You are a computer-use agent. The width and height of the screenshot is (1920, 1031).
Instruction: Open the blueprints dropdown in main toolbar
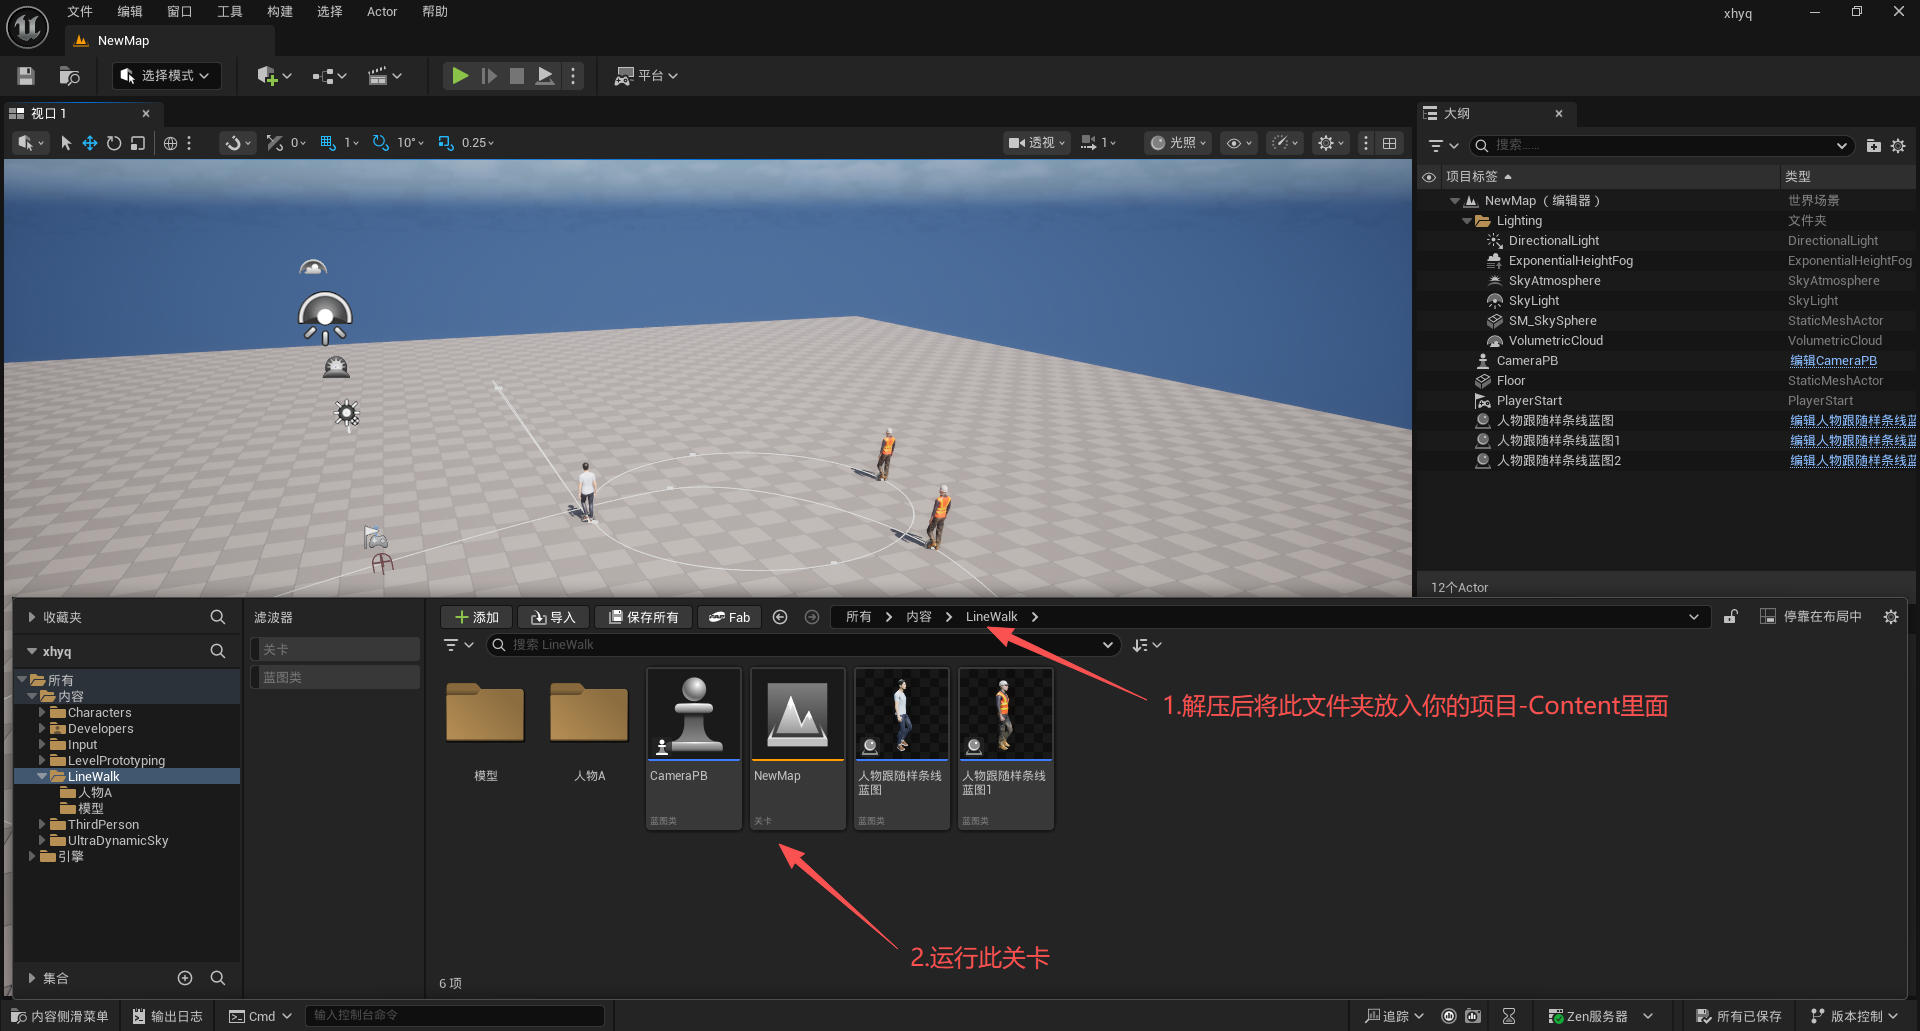(x=329, y=76)
